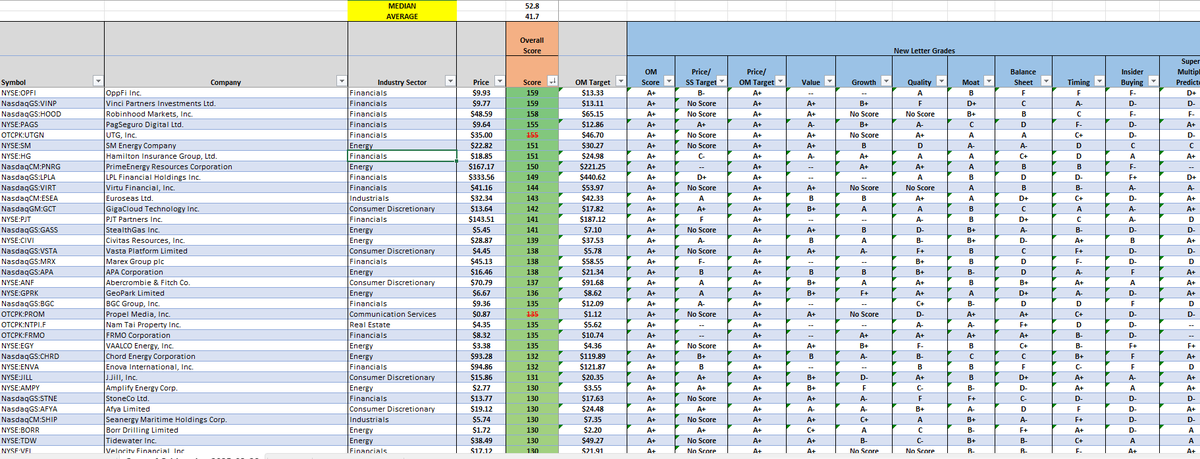Select the Nam Tai Property Inc. cell
The width and height of the screenshot is (1200, 459).
point(225,324)
